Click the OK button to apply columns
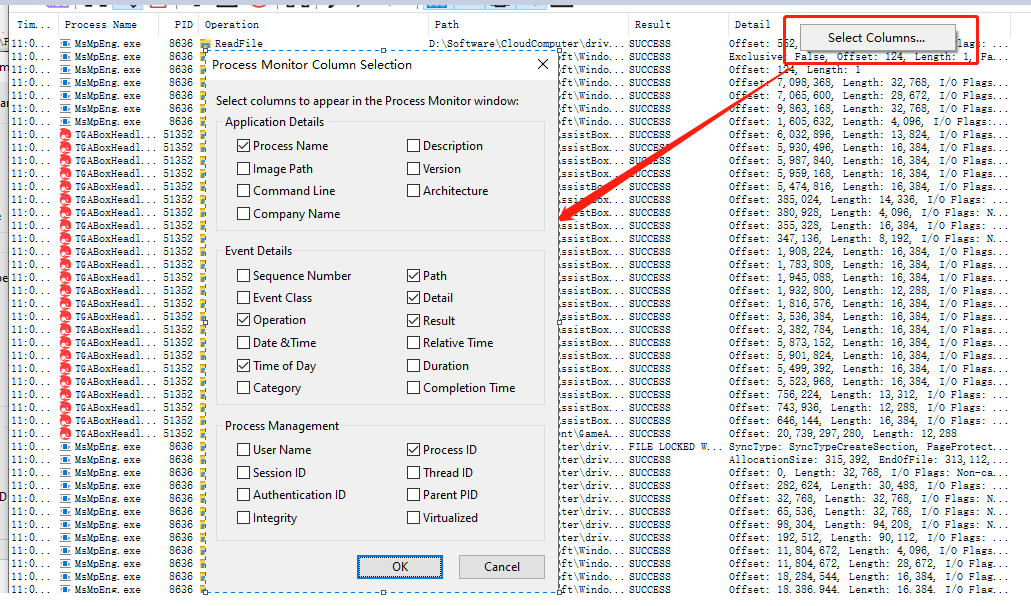1031x606 pixels. point(399,565)
